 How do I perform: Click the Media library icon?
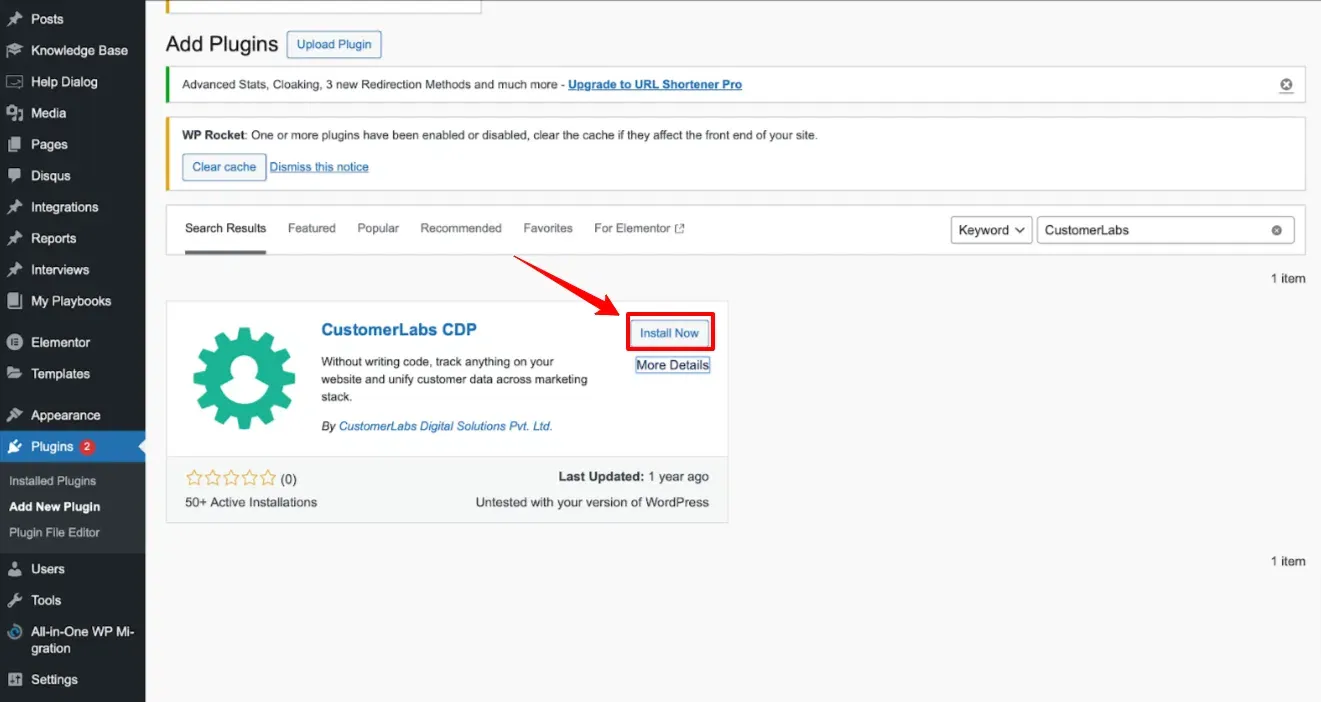(x=14, y=113)
